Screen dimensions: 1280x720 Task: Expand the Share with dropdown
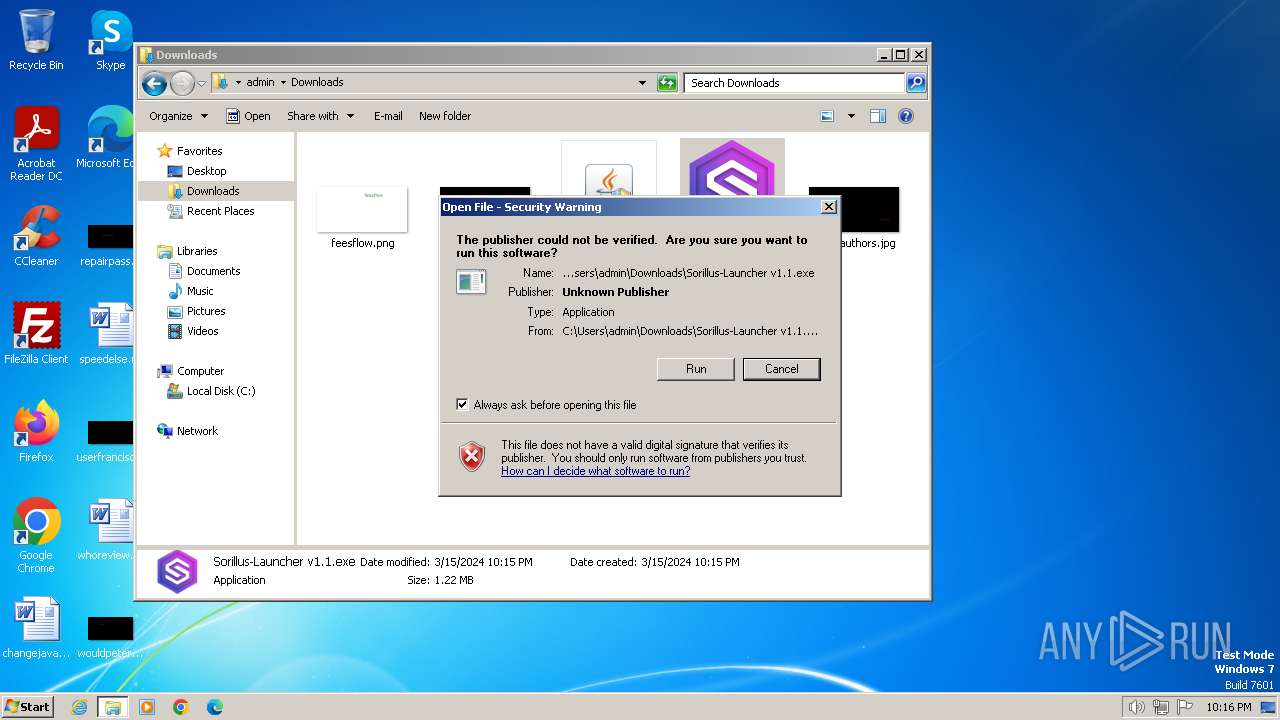(x=321, y=116)
